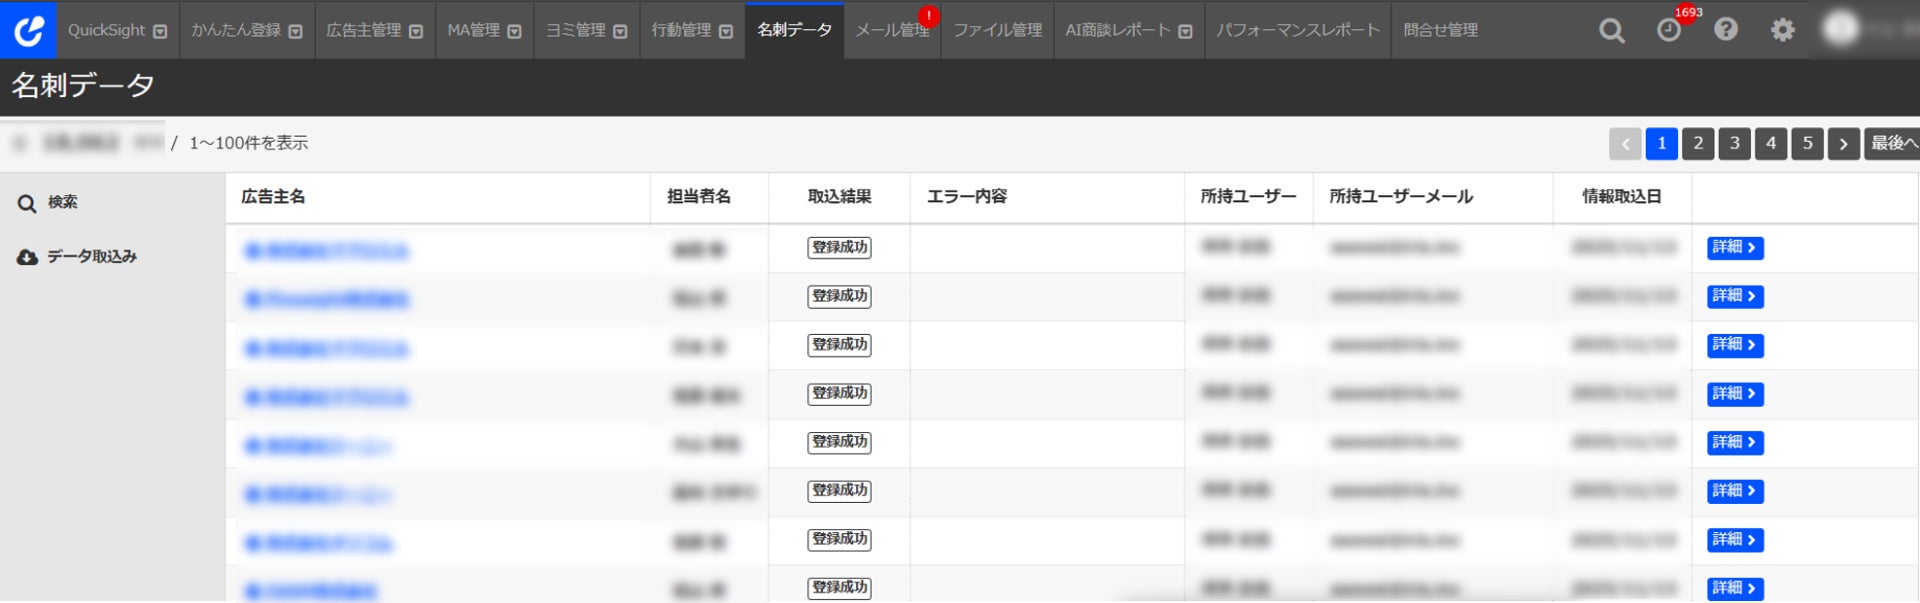Click the 情報取込日 column header
Image resolution: width=1920 pixels, height=603 pixels.
click(1622, 197)
